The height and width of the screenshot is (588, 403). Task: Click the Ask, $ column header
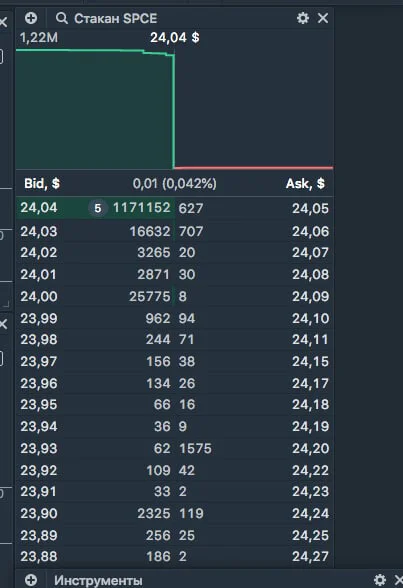coord(305,183)
